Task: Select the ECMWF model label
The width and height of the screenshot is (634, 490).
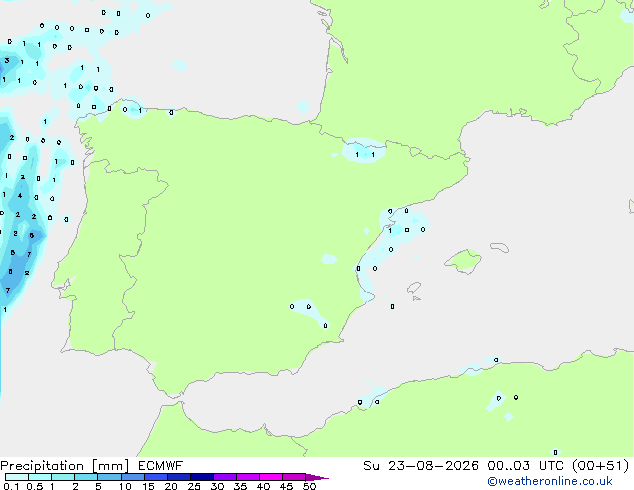Action: click(x=160, y=466)
